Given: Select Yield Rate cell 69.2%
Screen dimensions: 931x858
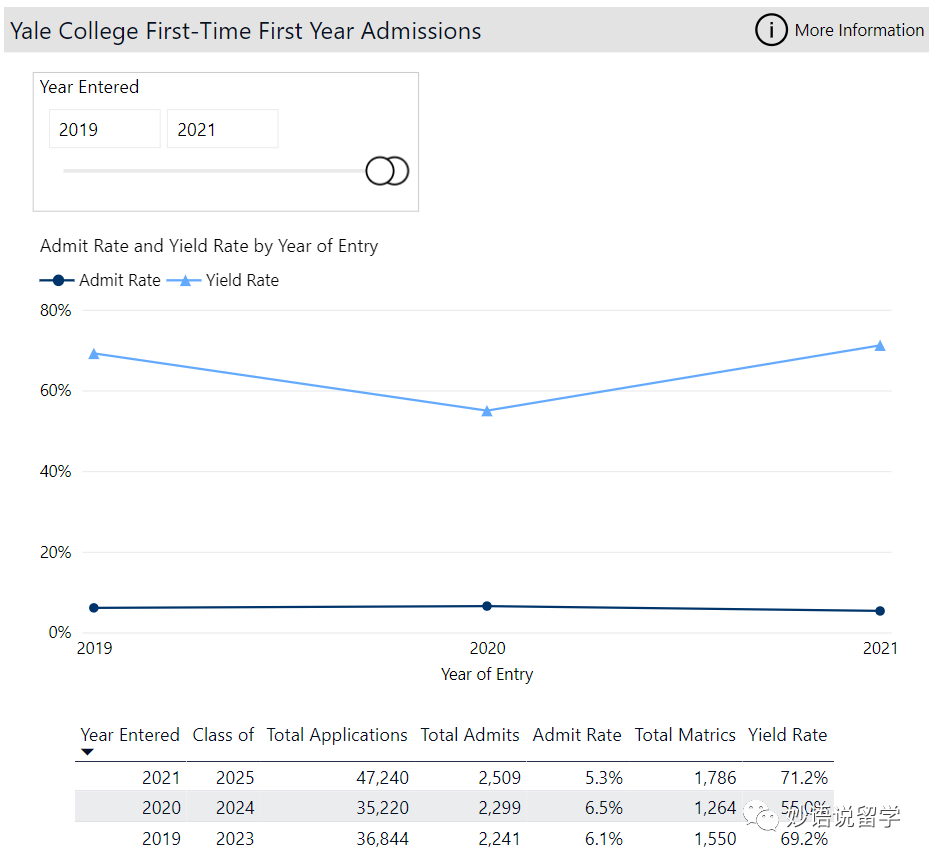Looking at the screenshot, I should [x=804, y=839].
